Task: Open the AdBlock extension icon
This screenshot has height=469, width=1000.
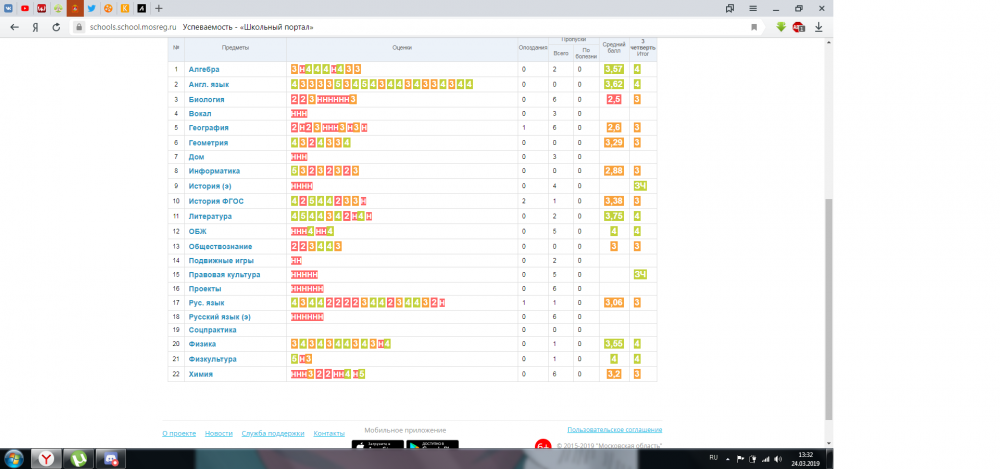Action: (798, 27)
